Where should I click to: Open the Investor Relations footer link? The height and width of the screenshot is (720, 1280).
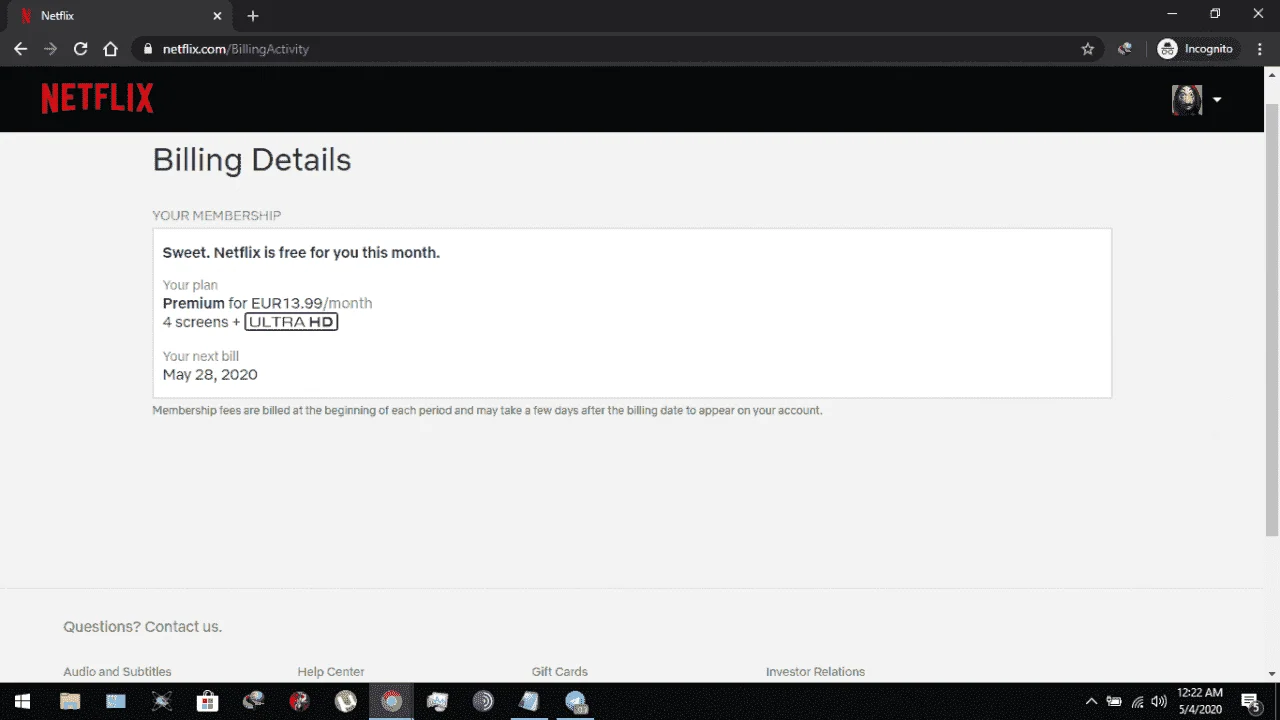(x=815, y=672)
